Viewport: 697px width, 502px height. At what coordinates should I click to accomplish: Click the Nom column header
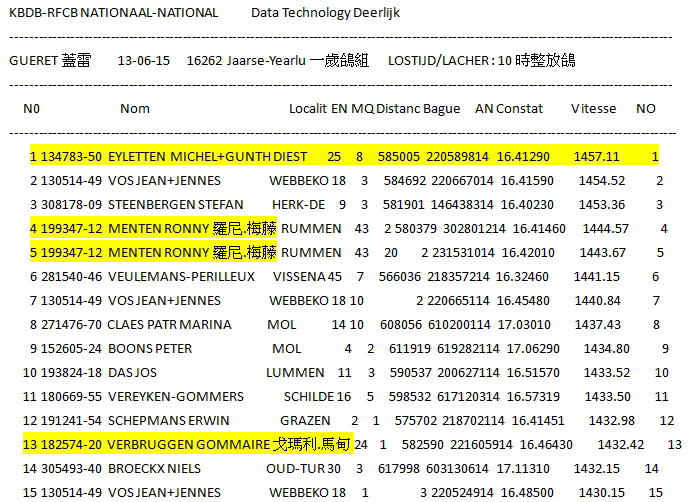click(135, 108)
